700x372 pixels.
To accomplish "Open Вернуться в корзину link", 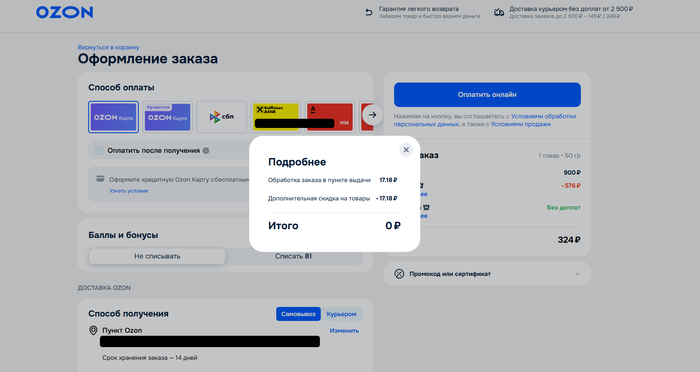I will tap(108, 47).
